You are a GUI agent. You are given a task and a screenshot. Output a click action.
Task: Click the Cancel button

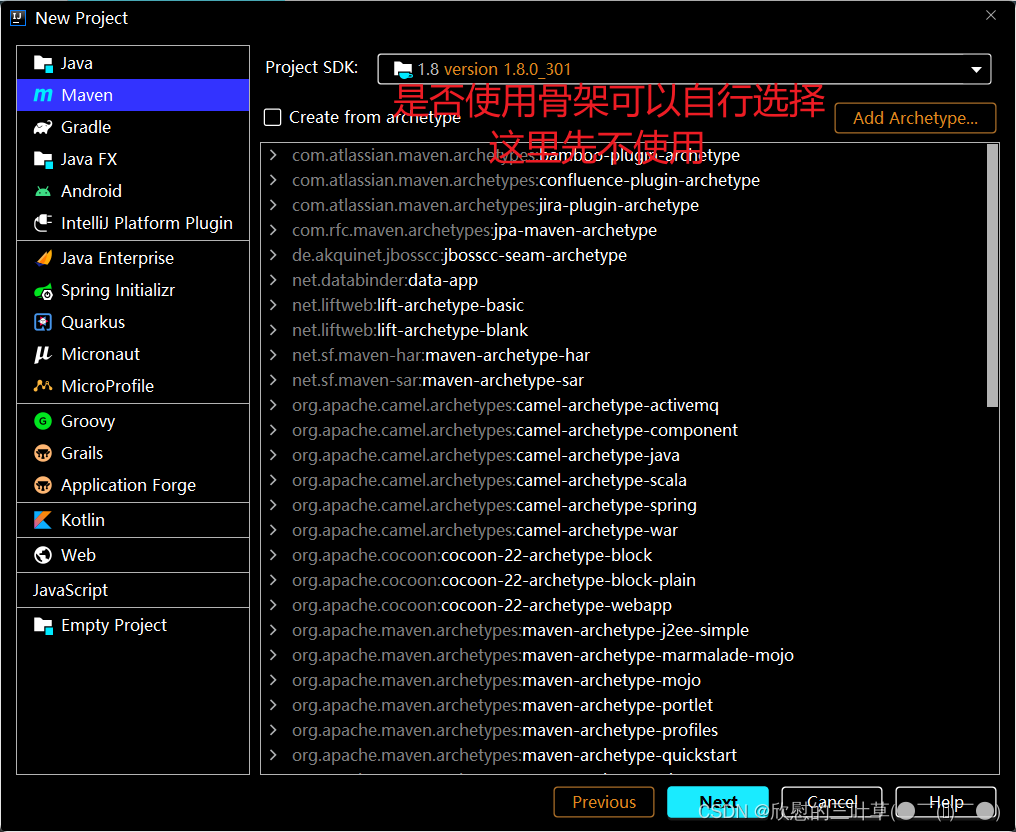tap(832, 802)
